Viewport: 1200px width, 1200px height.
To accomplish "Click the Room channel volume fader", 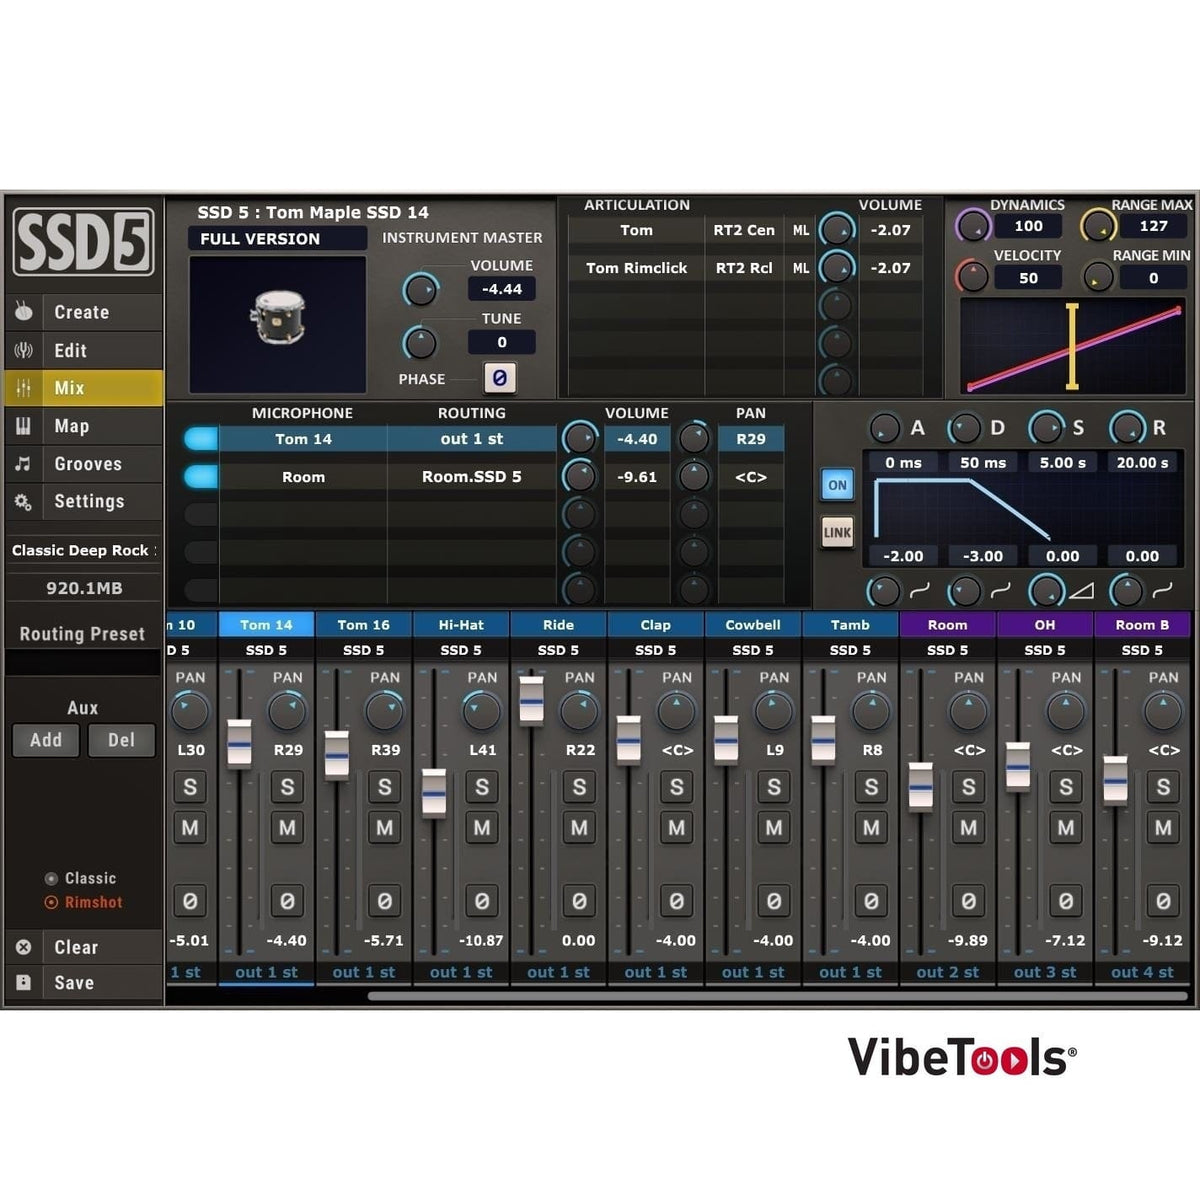I will pos(921,786).
